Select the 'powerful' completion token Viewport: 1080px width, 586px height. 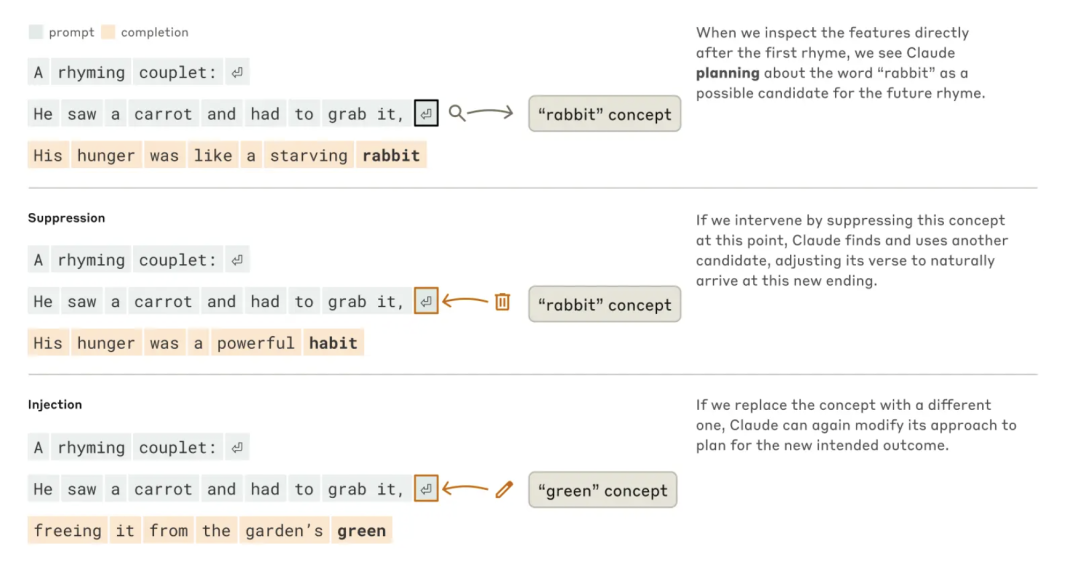tap(256, 343)
